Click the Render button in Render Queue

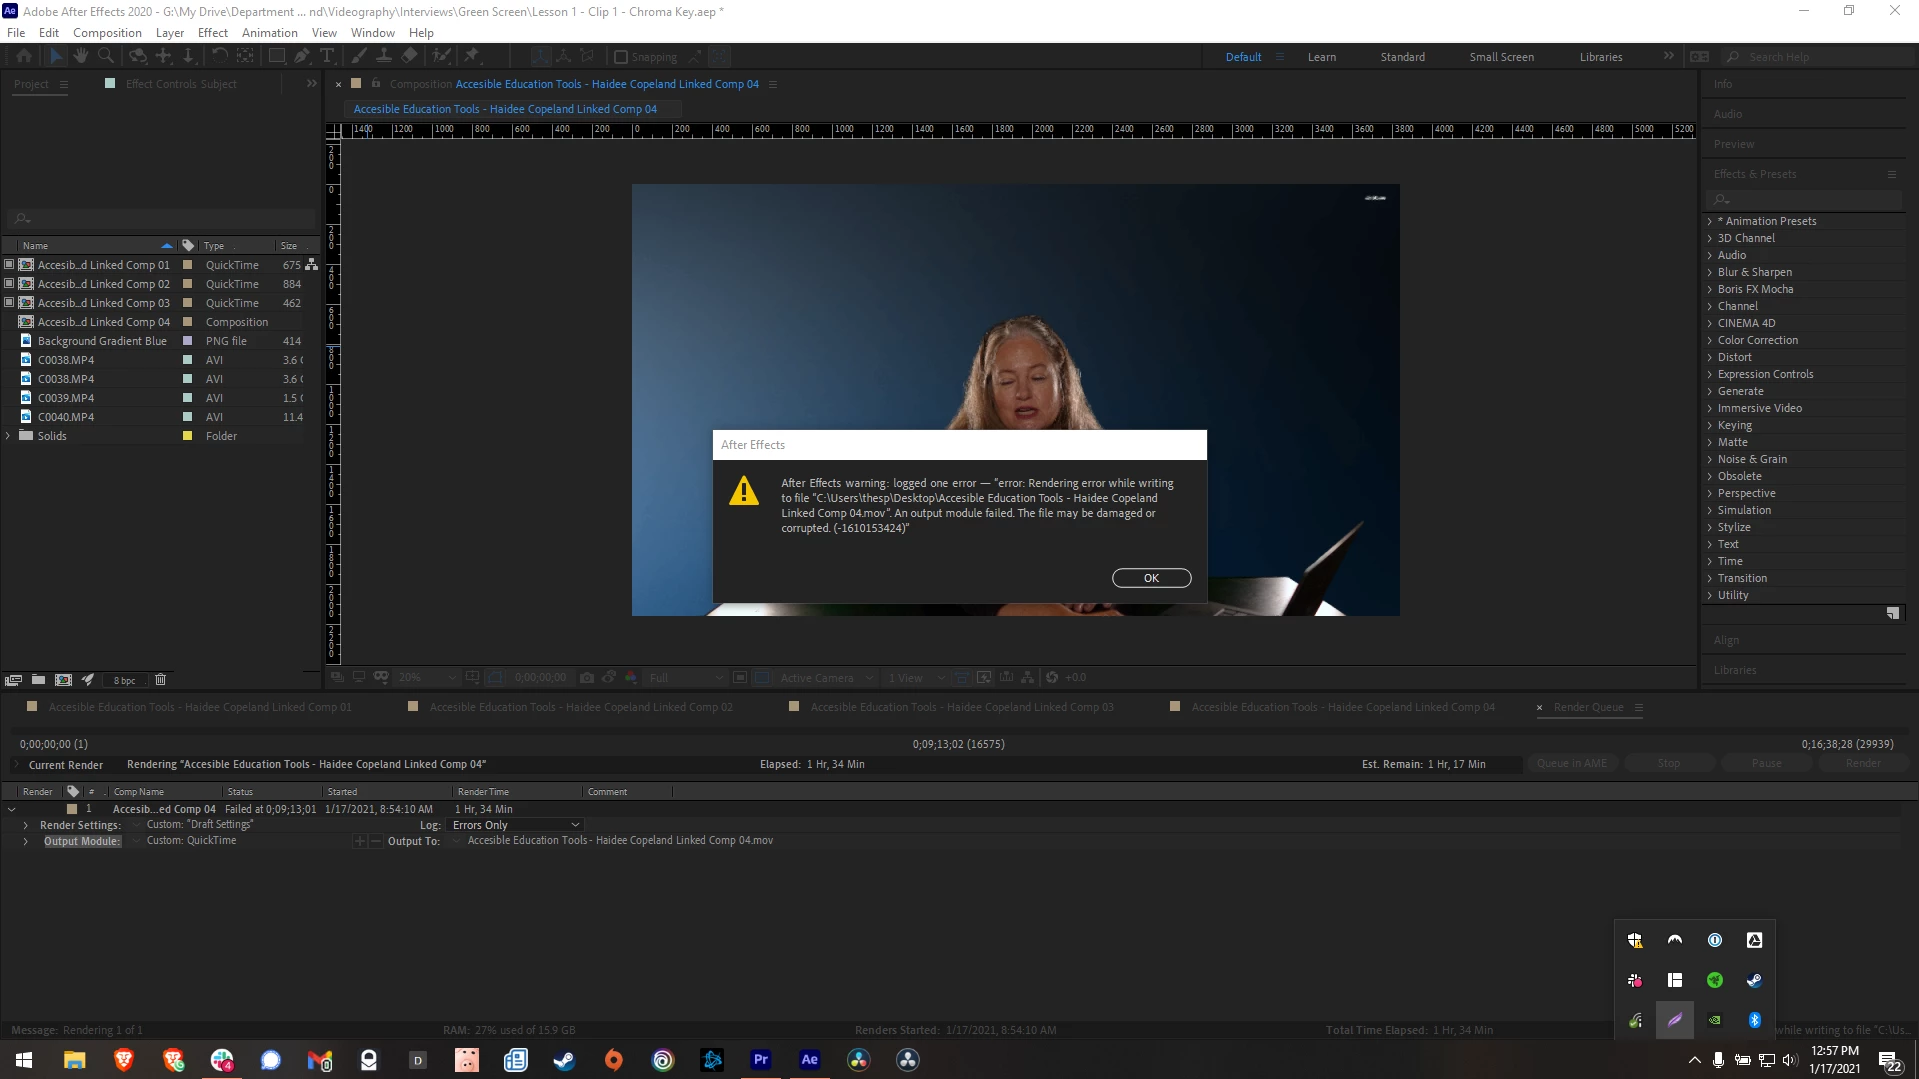(x=1863, y=763)
